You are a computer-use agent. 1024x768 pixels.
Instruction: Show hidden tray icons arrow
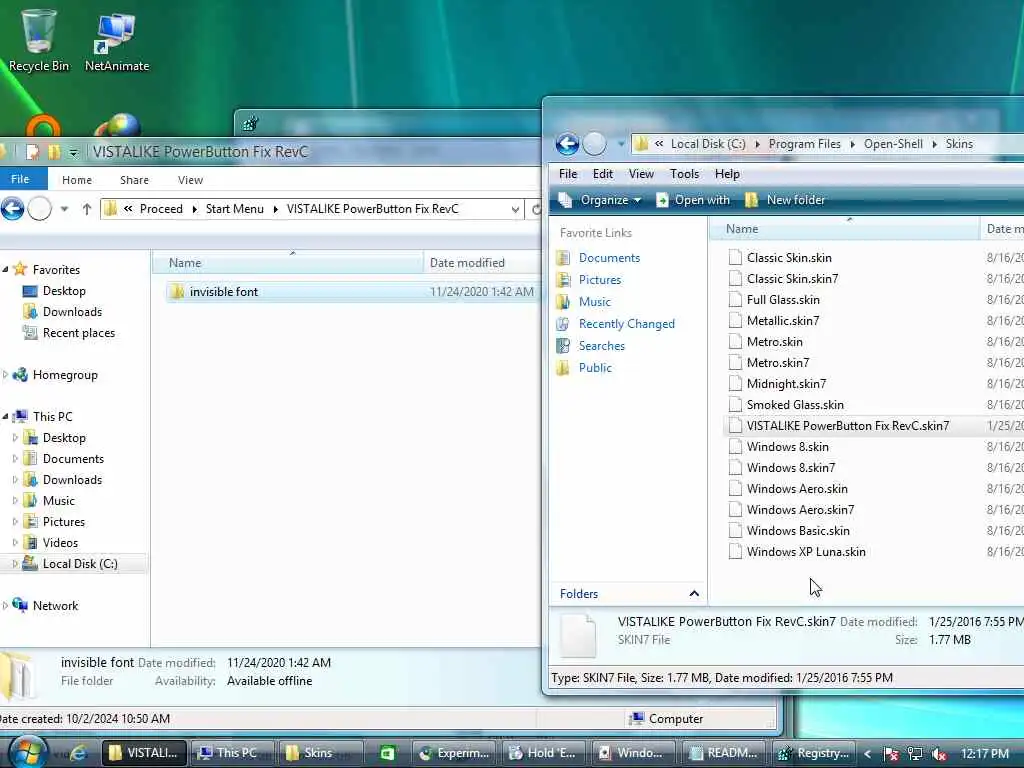[x=868, y=754]
